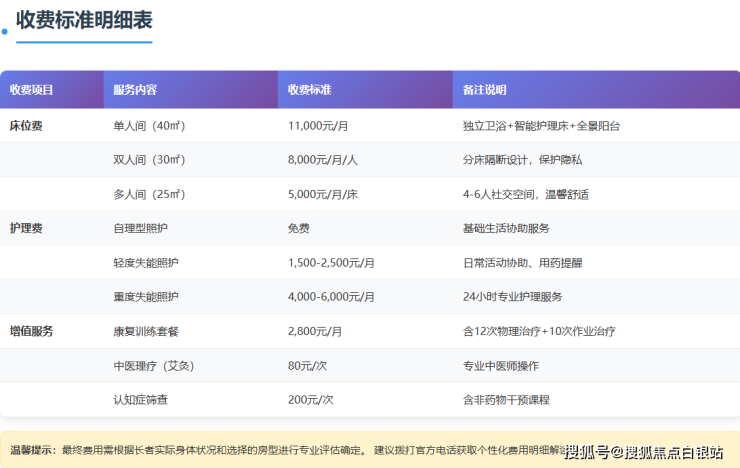Click the 轻度失能照护 service cell
Image resolution: width=740 pixels, height=468 pixels.
[146, 262]
